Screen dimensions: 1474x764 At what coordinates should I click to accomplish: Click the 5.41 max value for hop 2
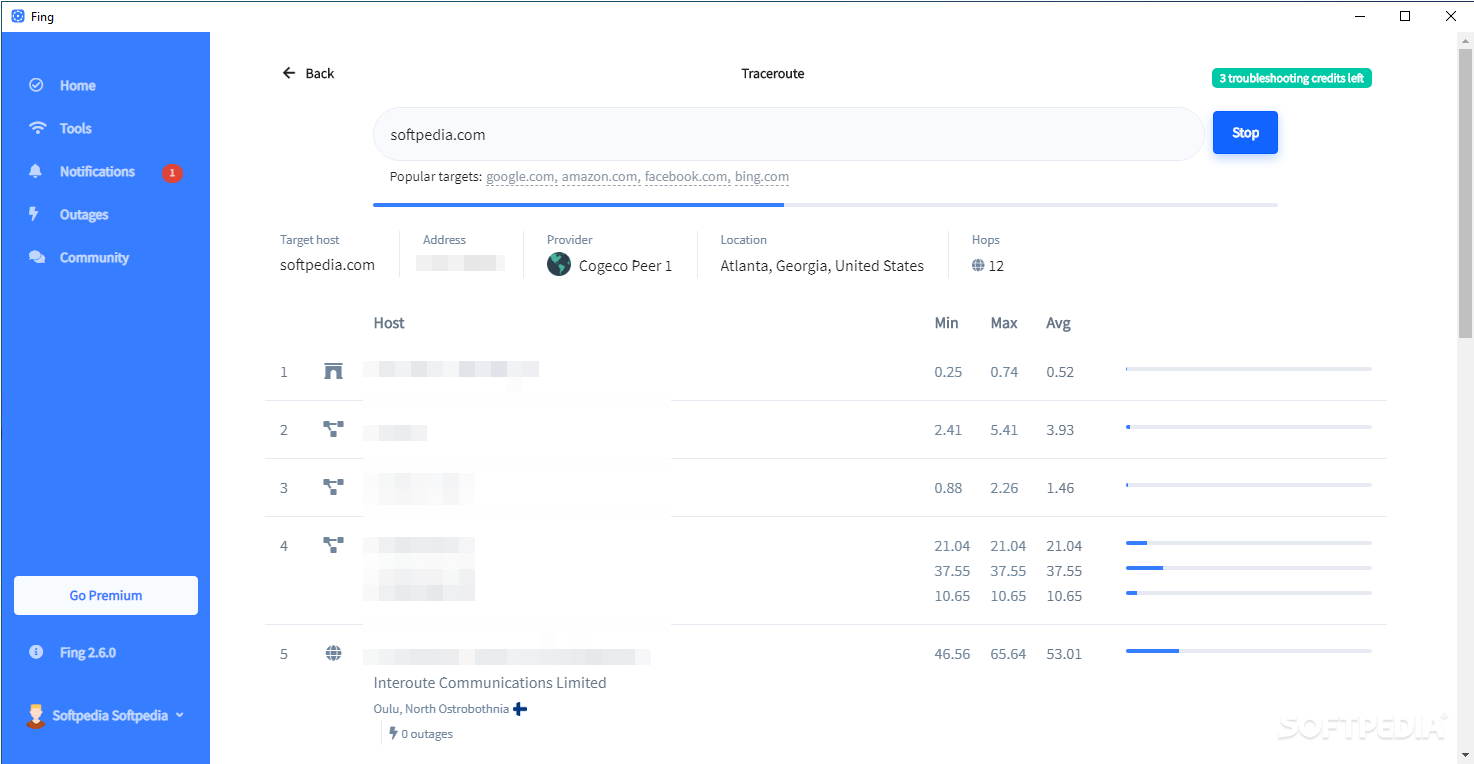click(x=1004, y=430)
